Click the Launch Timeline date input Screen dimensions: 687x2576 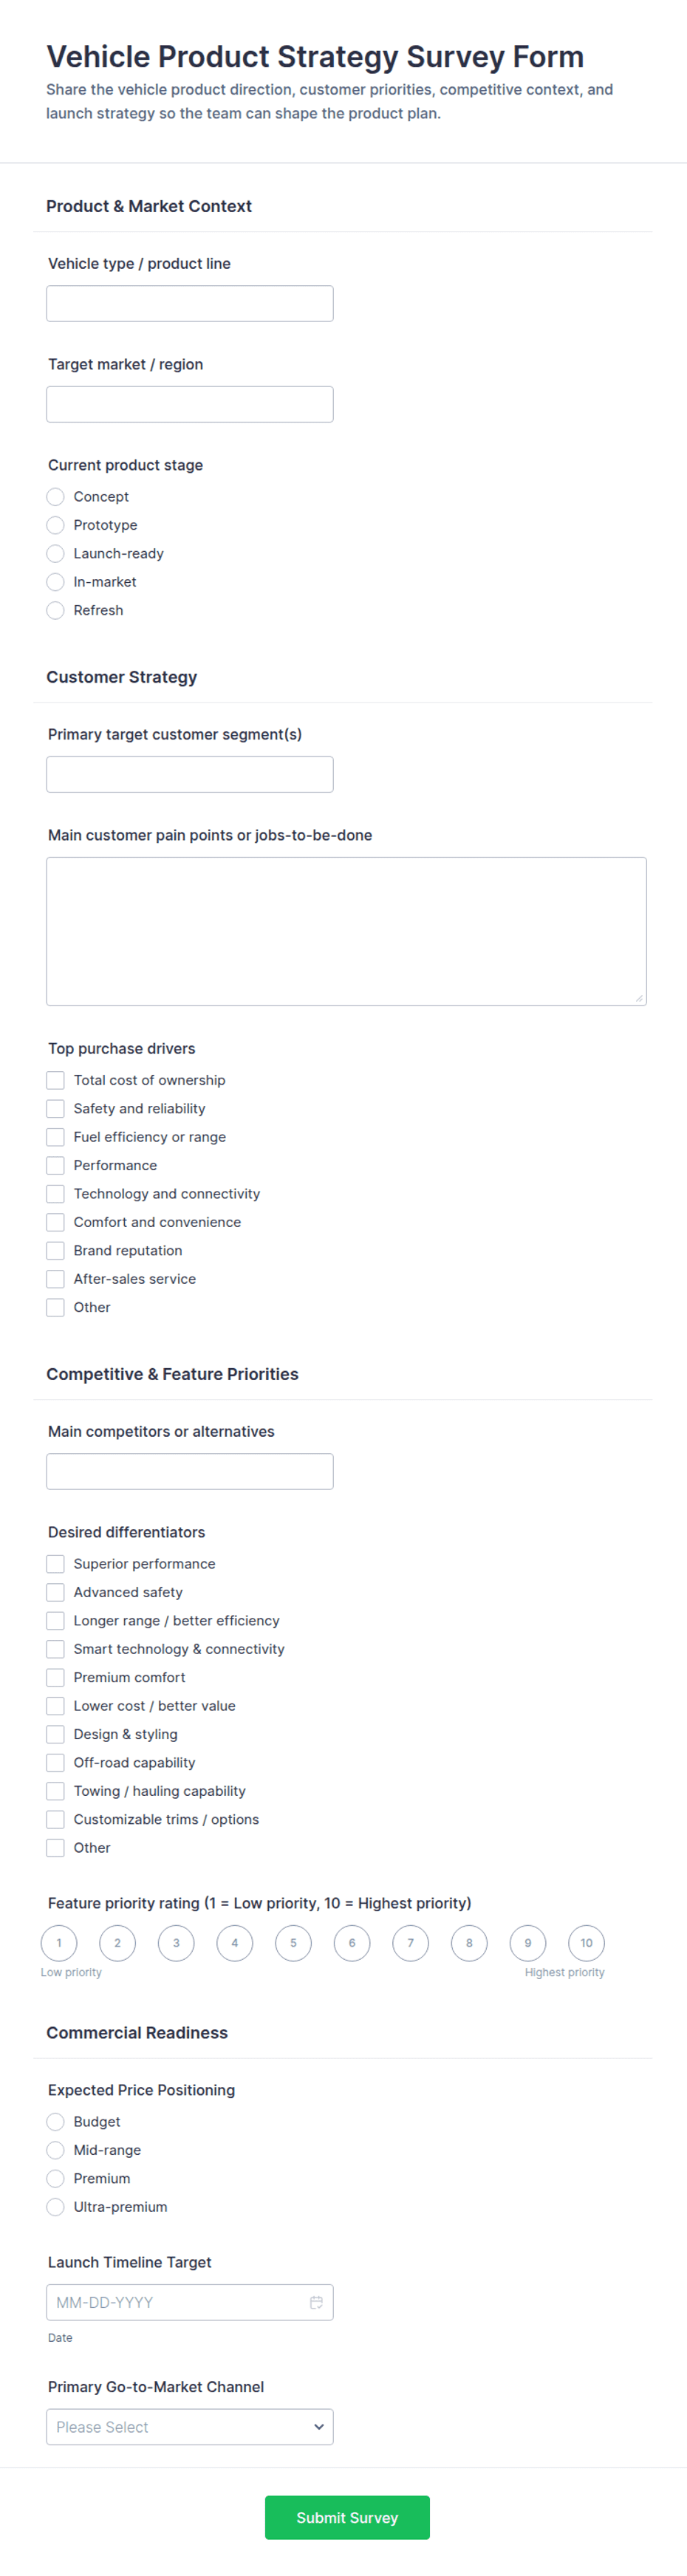tap(190, 2302)
